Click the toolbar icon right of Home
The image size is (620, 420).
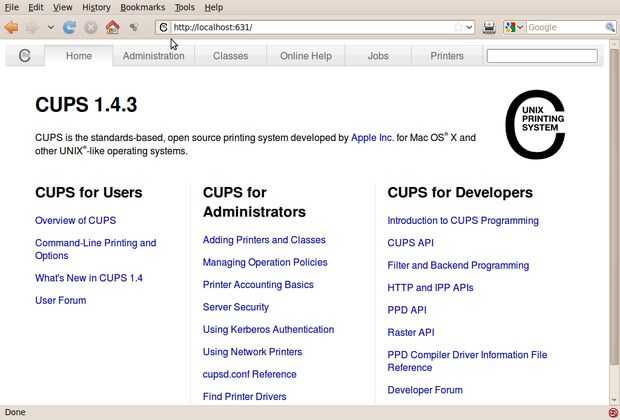pyautogui.click(x=134, y=27)
